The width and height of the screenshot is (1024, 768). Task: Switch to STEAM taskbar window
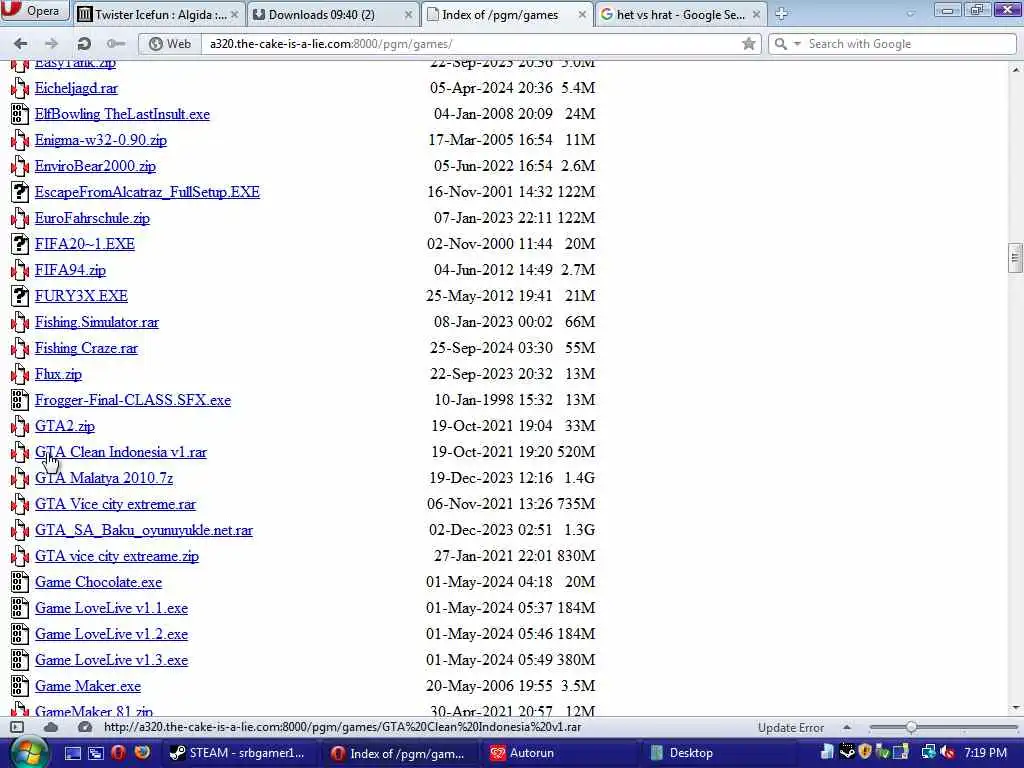[x=238, y=753]
